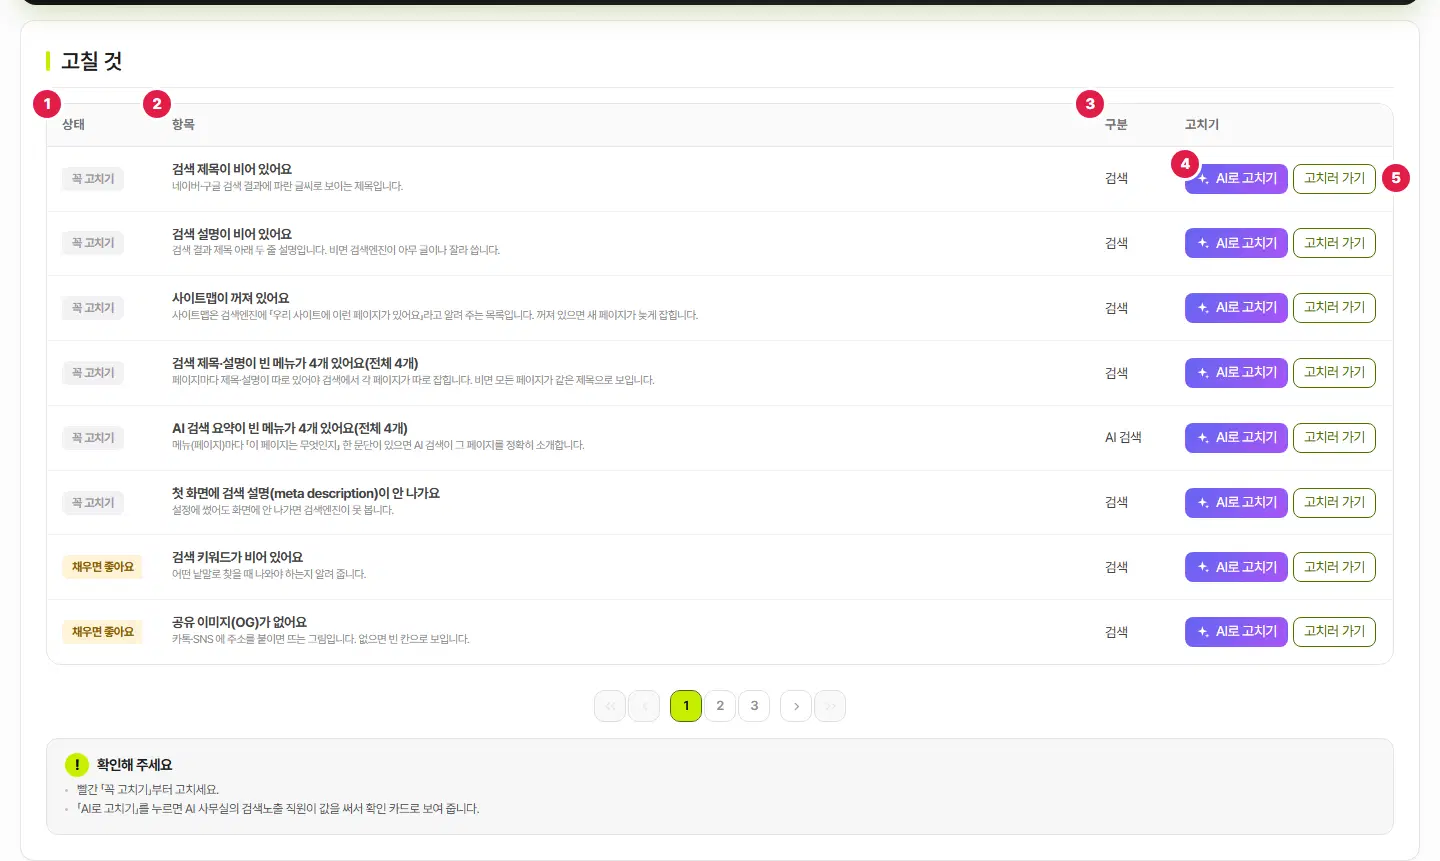The height and width of the screenshot is (861, 1440).
Task: Click 고치러 가기 for 검색 제목이 비어 있어요
Action: tap(1334, 178)
